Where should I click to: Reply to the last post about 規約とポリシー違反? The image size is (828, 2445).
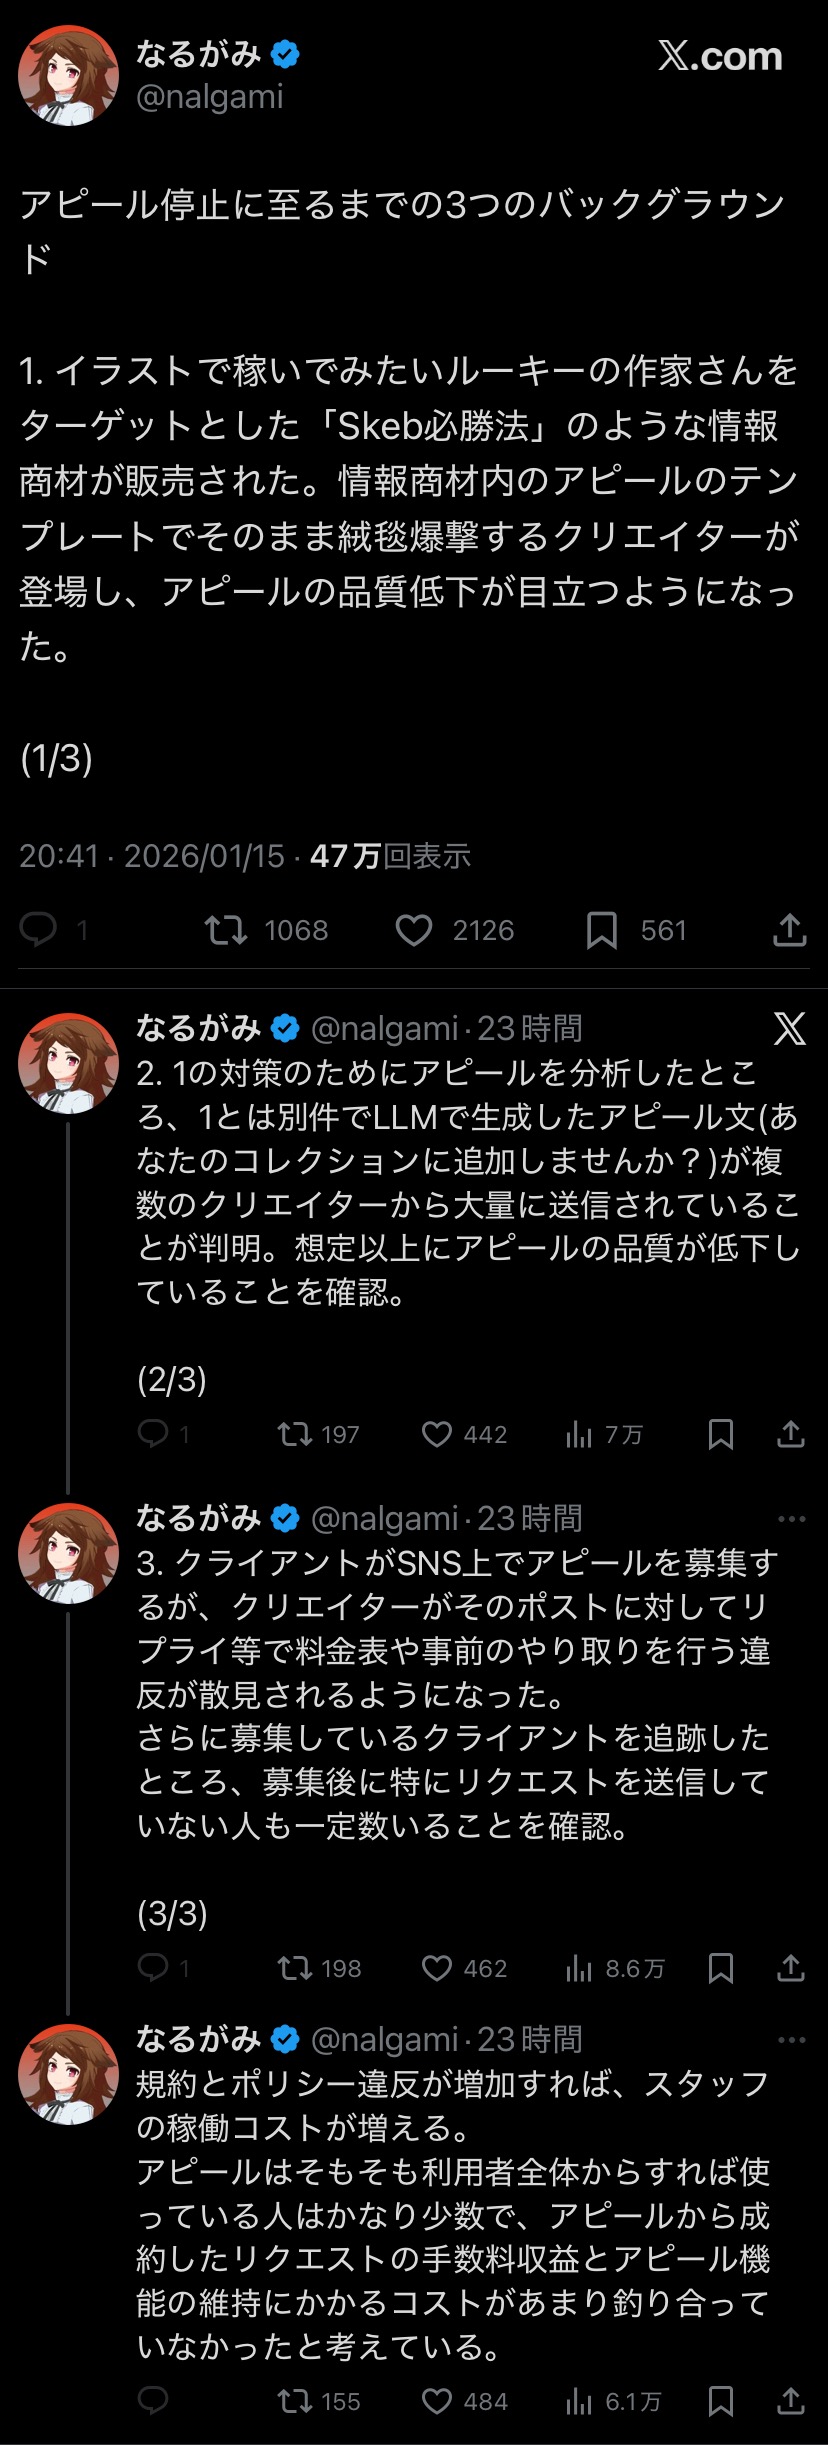point(153,2400)
